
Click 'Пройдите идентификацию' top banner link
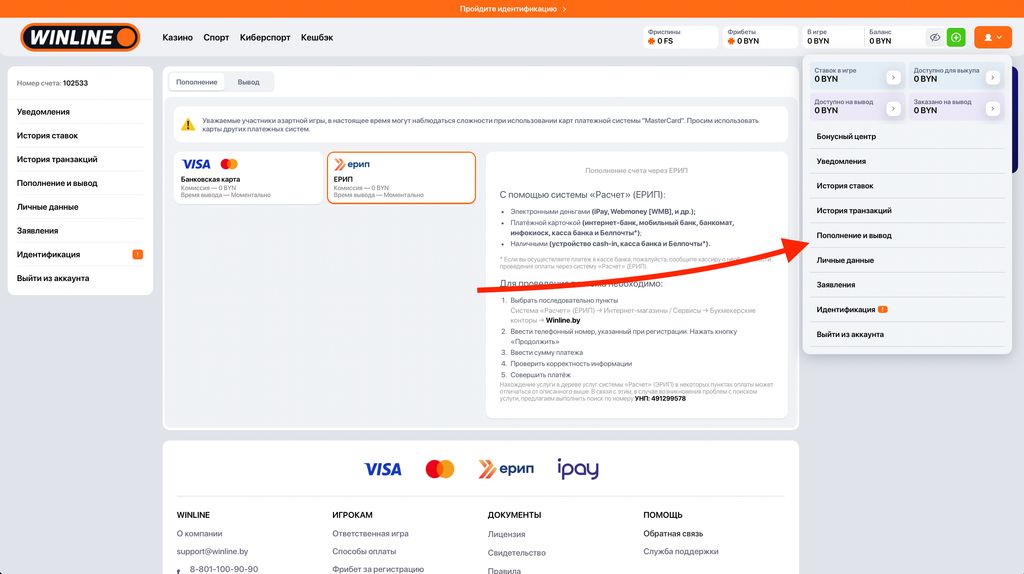[512, 8]
